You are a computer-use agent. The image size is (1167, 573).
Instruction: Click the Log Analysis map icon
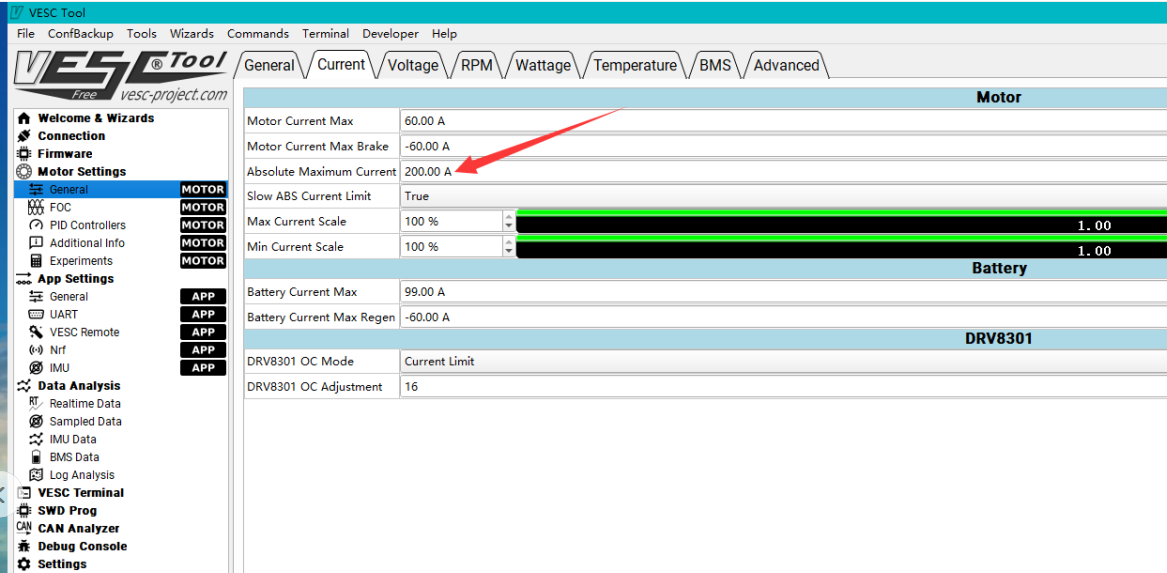point(36,476)
